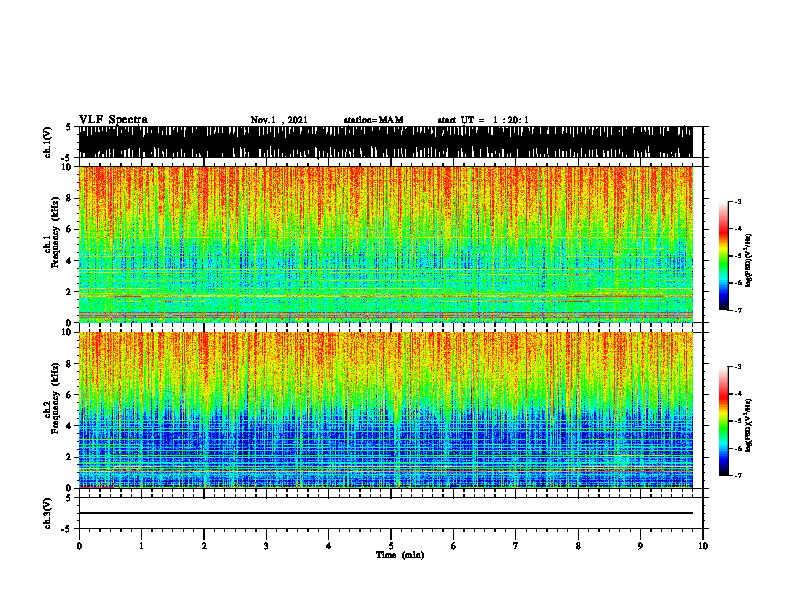Click inside the ch.2 spectrogram plot
The width and height of the screenshot is (792, 612).
[x=386, y=410]
